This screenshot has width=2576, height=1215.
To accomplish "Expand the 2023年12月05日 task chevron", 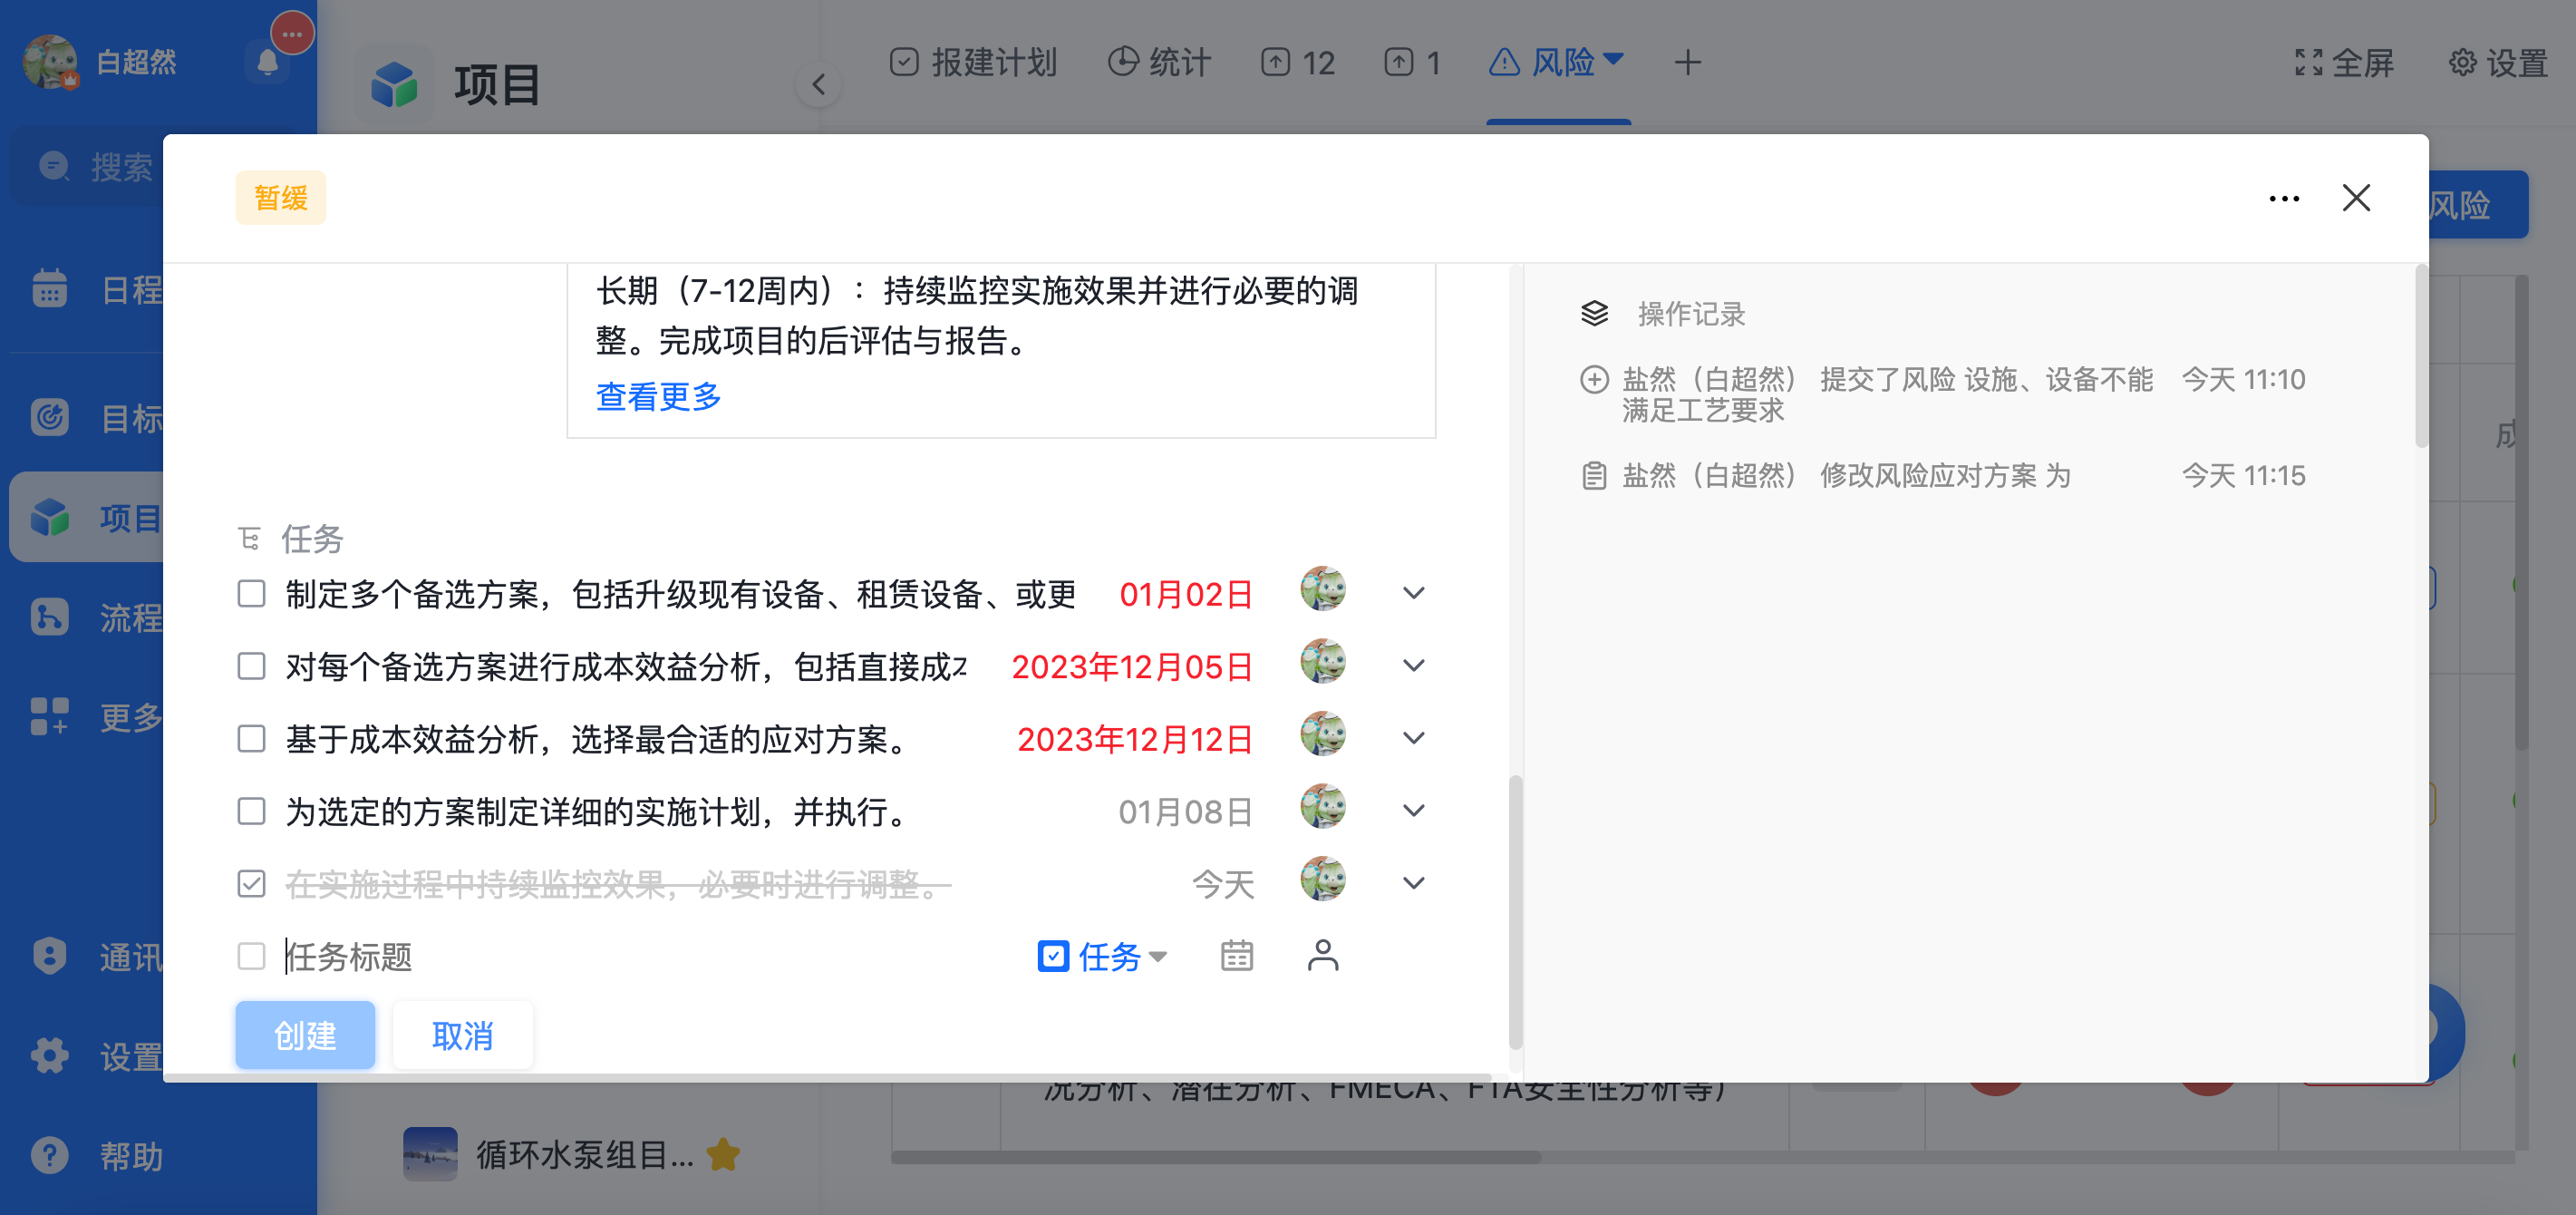I will [x=1413, y=665].
